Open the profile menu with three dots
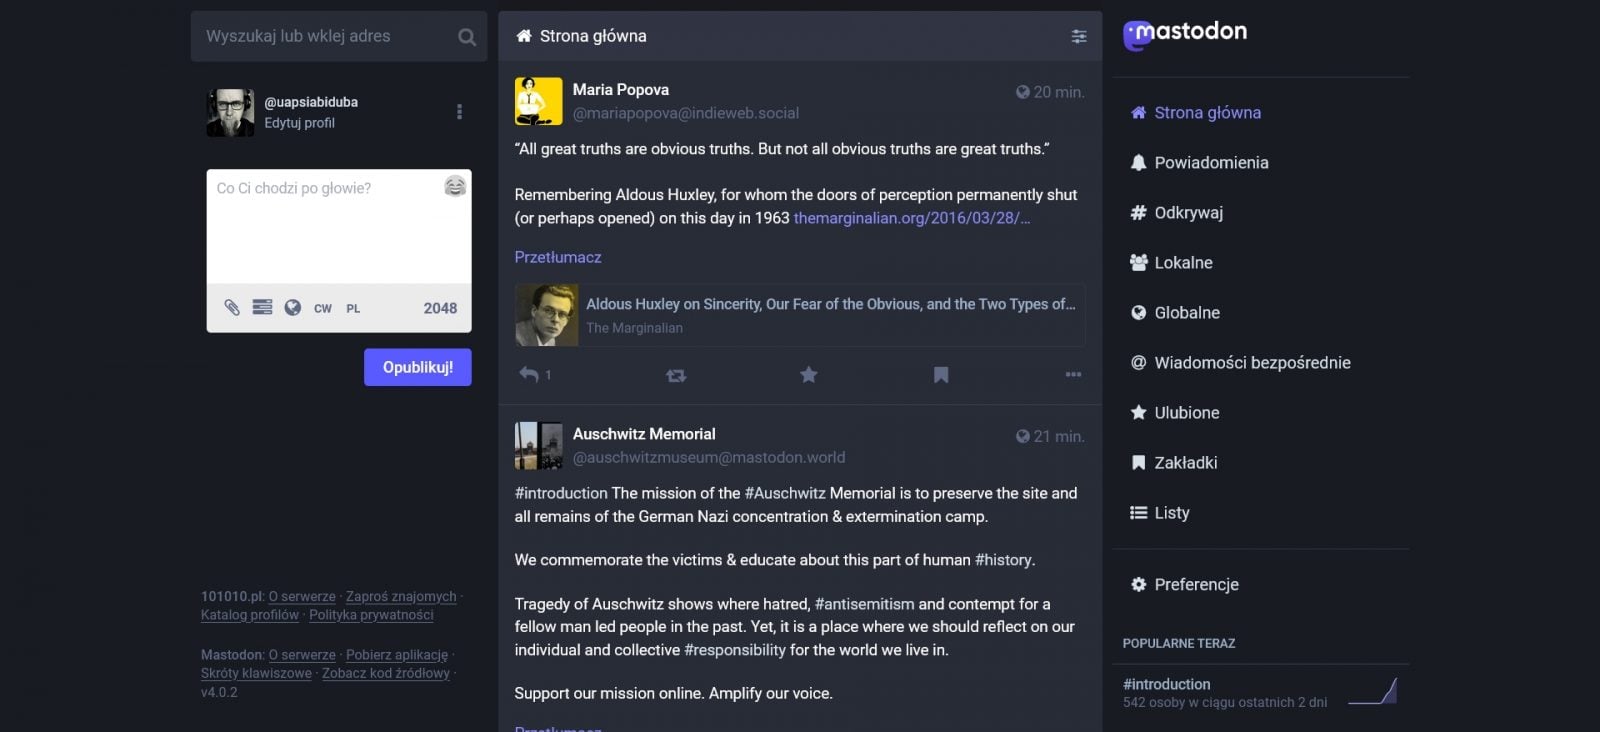This screenshot has height=732, width=1600. pyautogui.click(x=459, y=112)
